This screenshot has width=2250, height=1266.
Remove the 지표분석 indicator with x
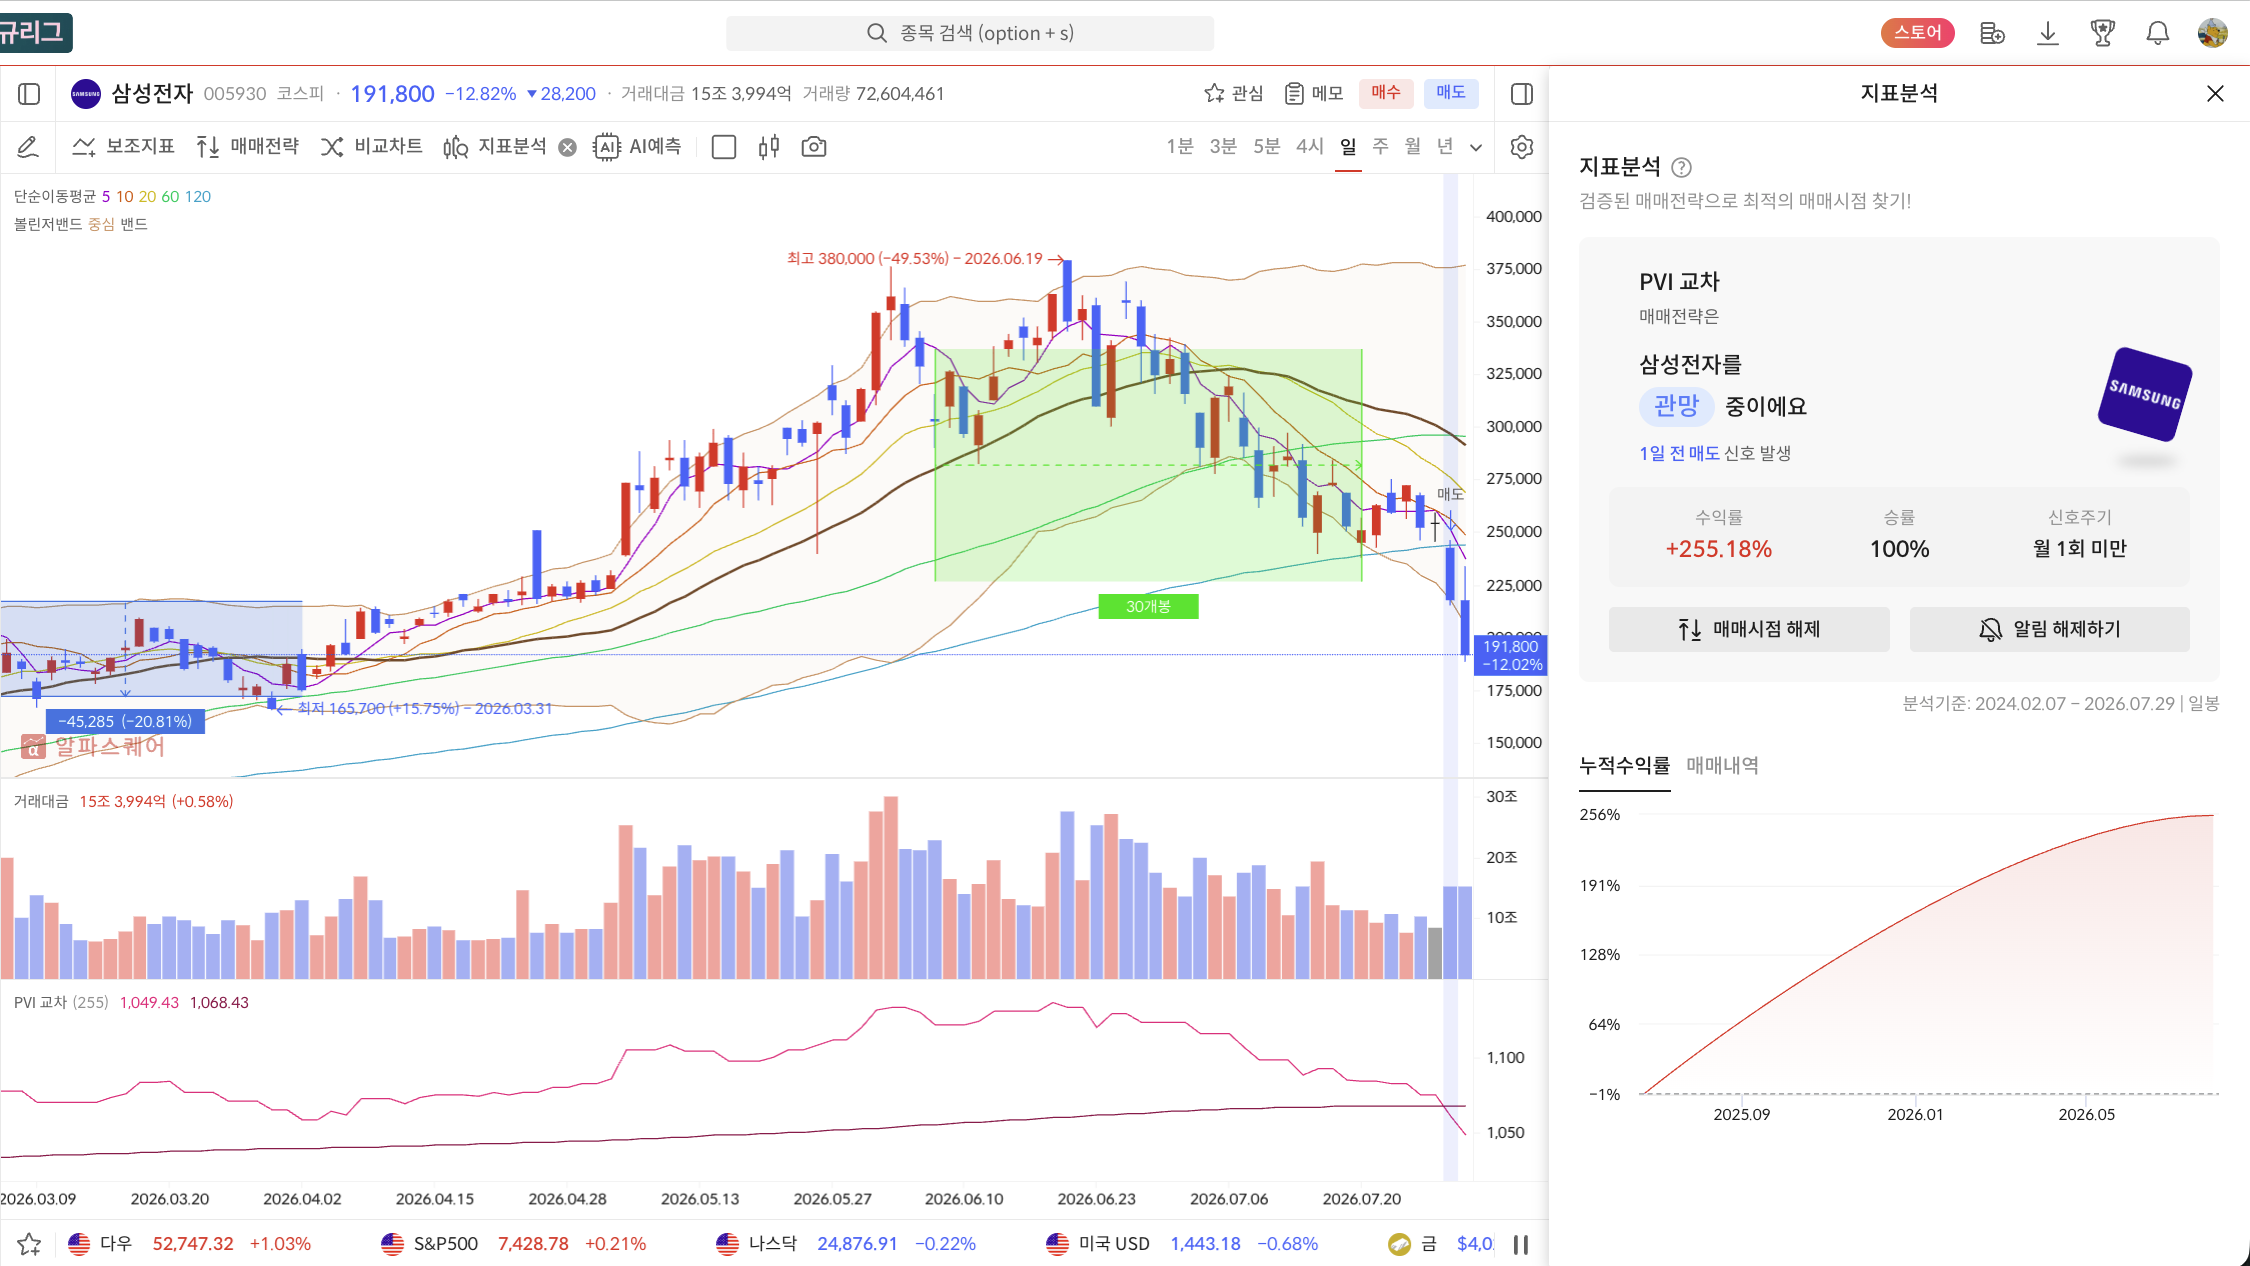pyautogui.click(x=567, y=148)
